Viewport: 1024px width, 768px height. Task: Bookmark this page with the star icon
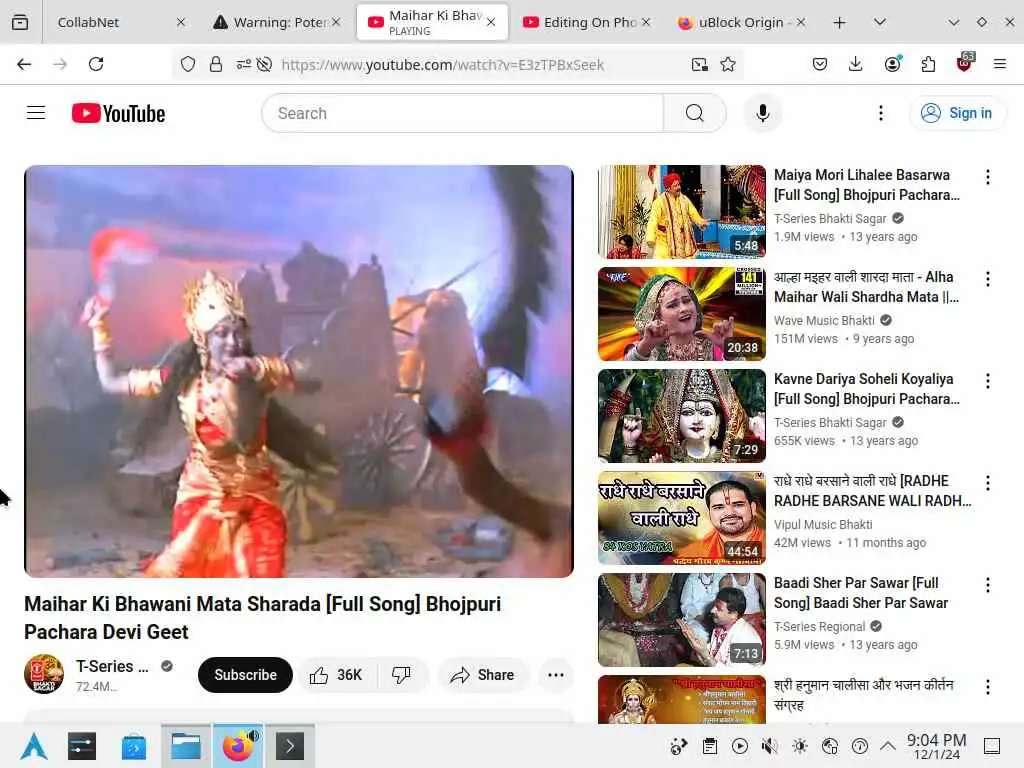click(x=728, y=64)
